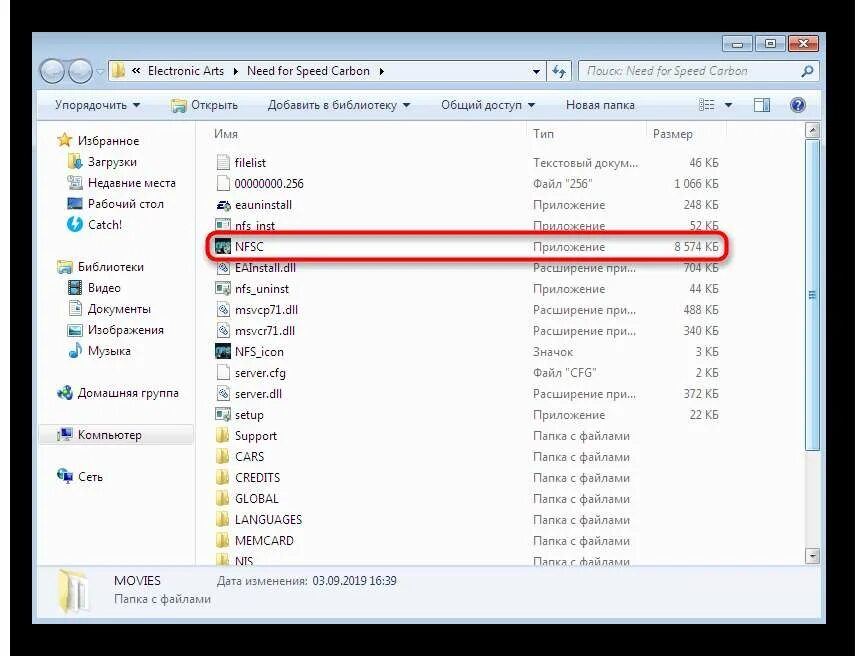
Task: Click the Видео library icon
Action: coord(75,287)
